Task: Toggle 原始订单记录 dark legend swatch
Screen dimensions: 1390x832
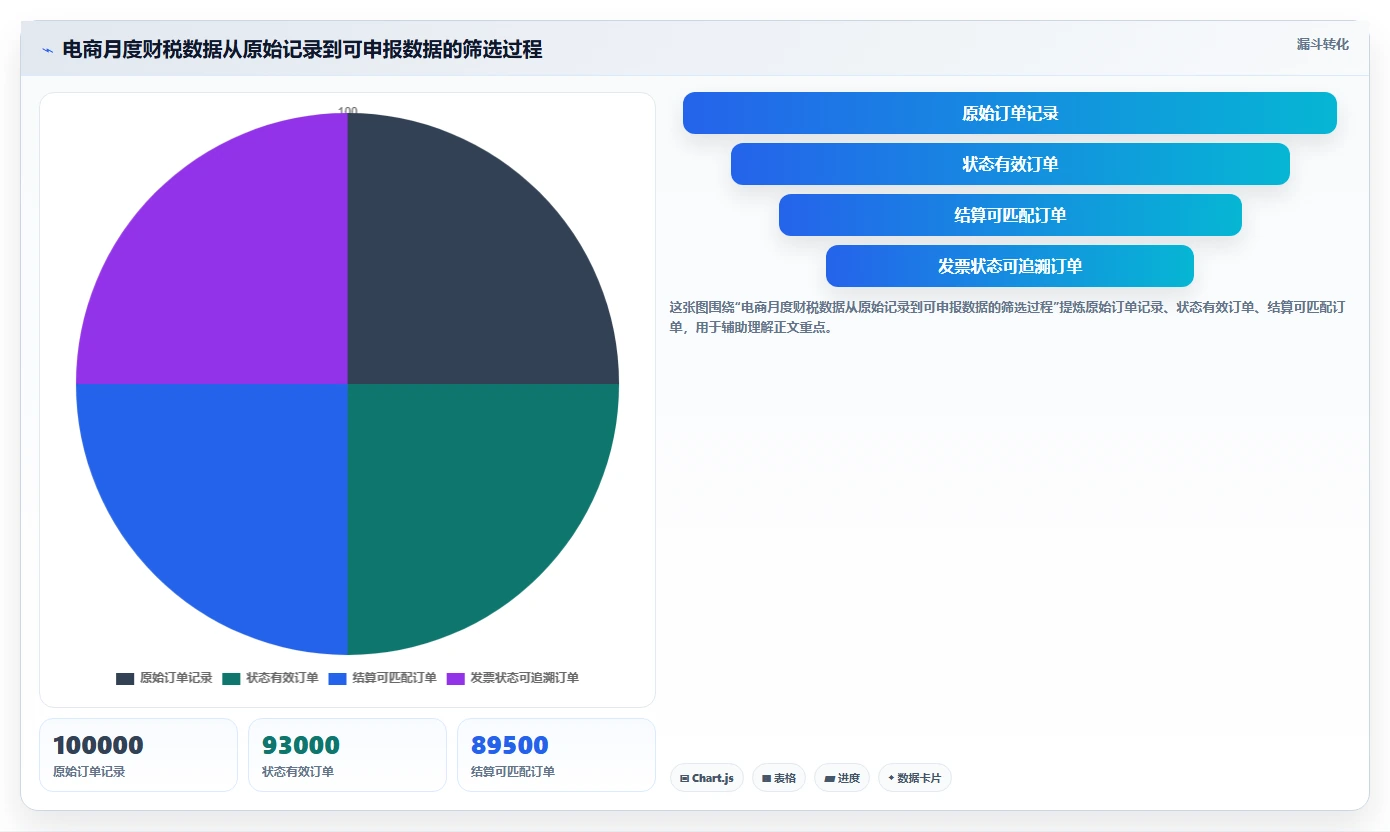Action: point(125,678)
